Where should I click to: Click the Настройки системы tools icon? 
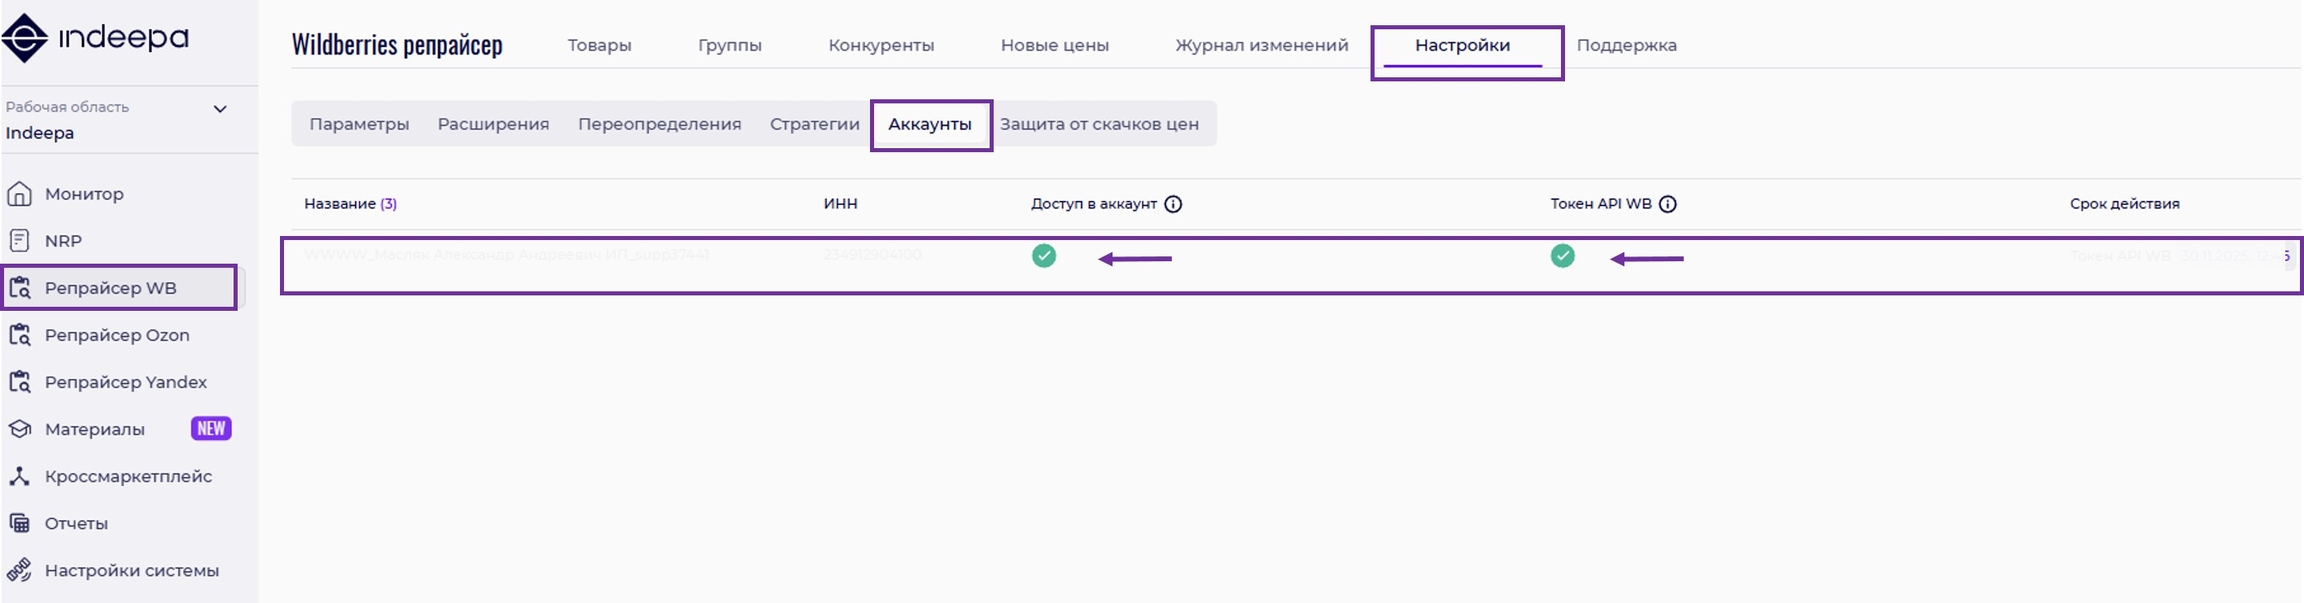(20, 570)
